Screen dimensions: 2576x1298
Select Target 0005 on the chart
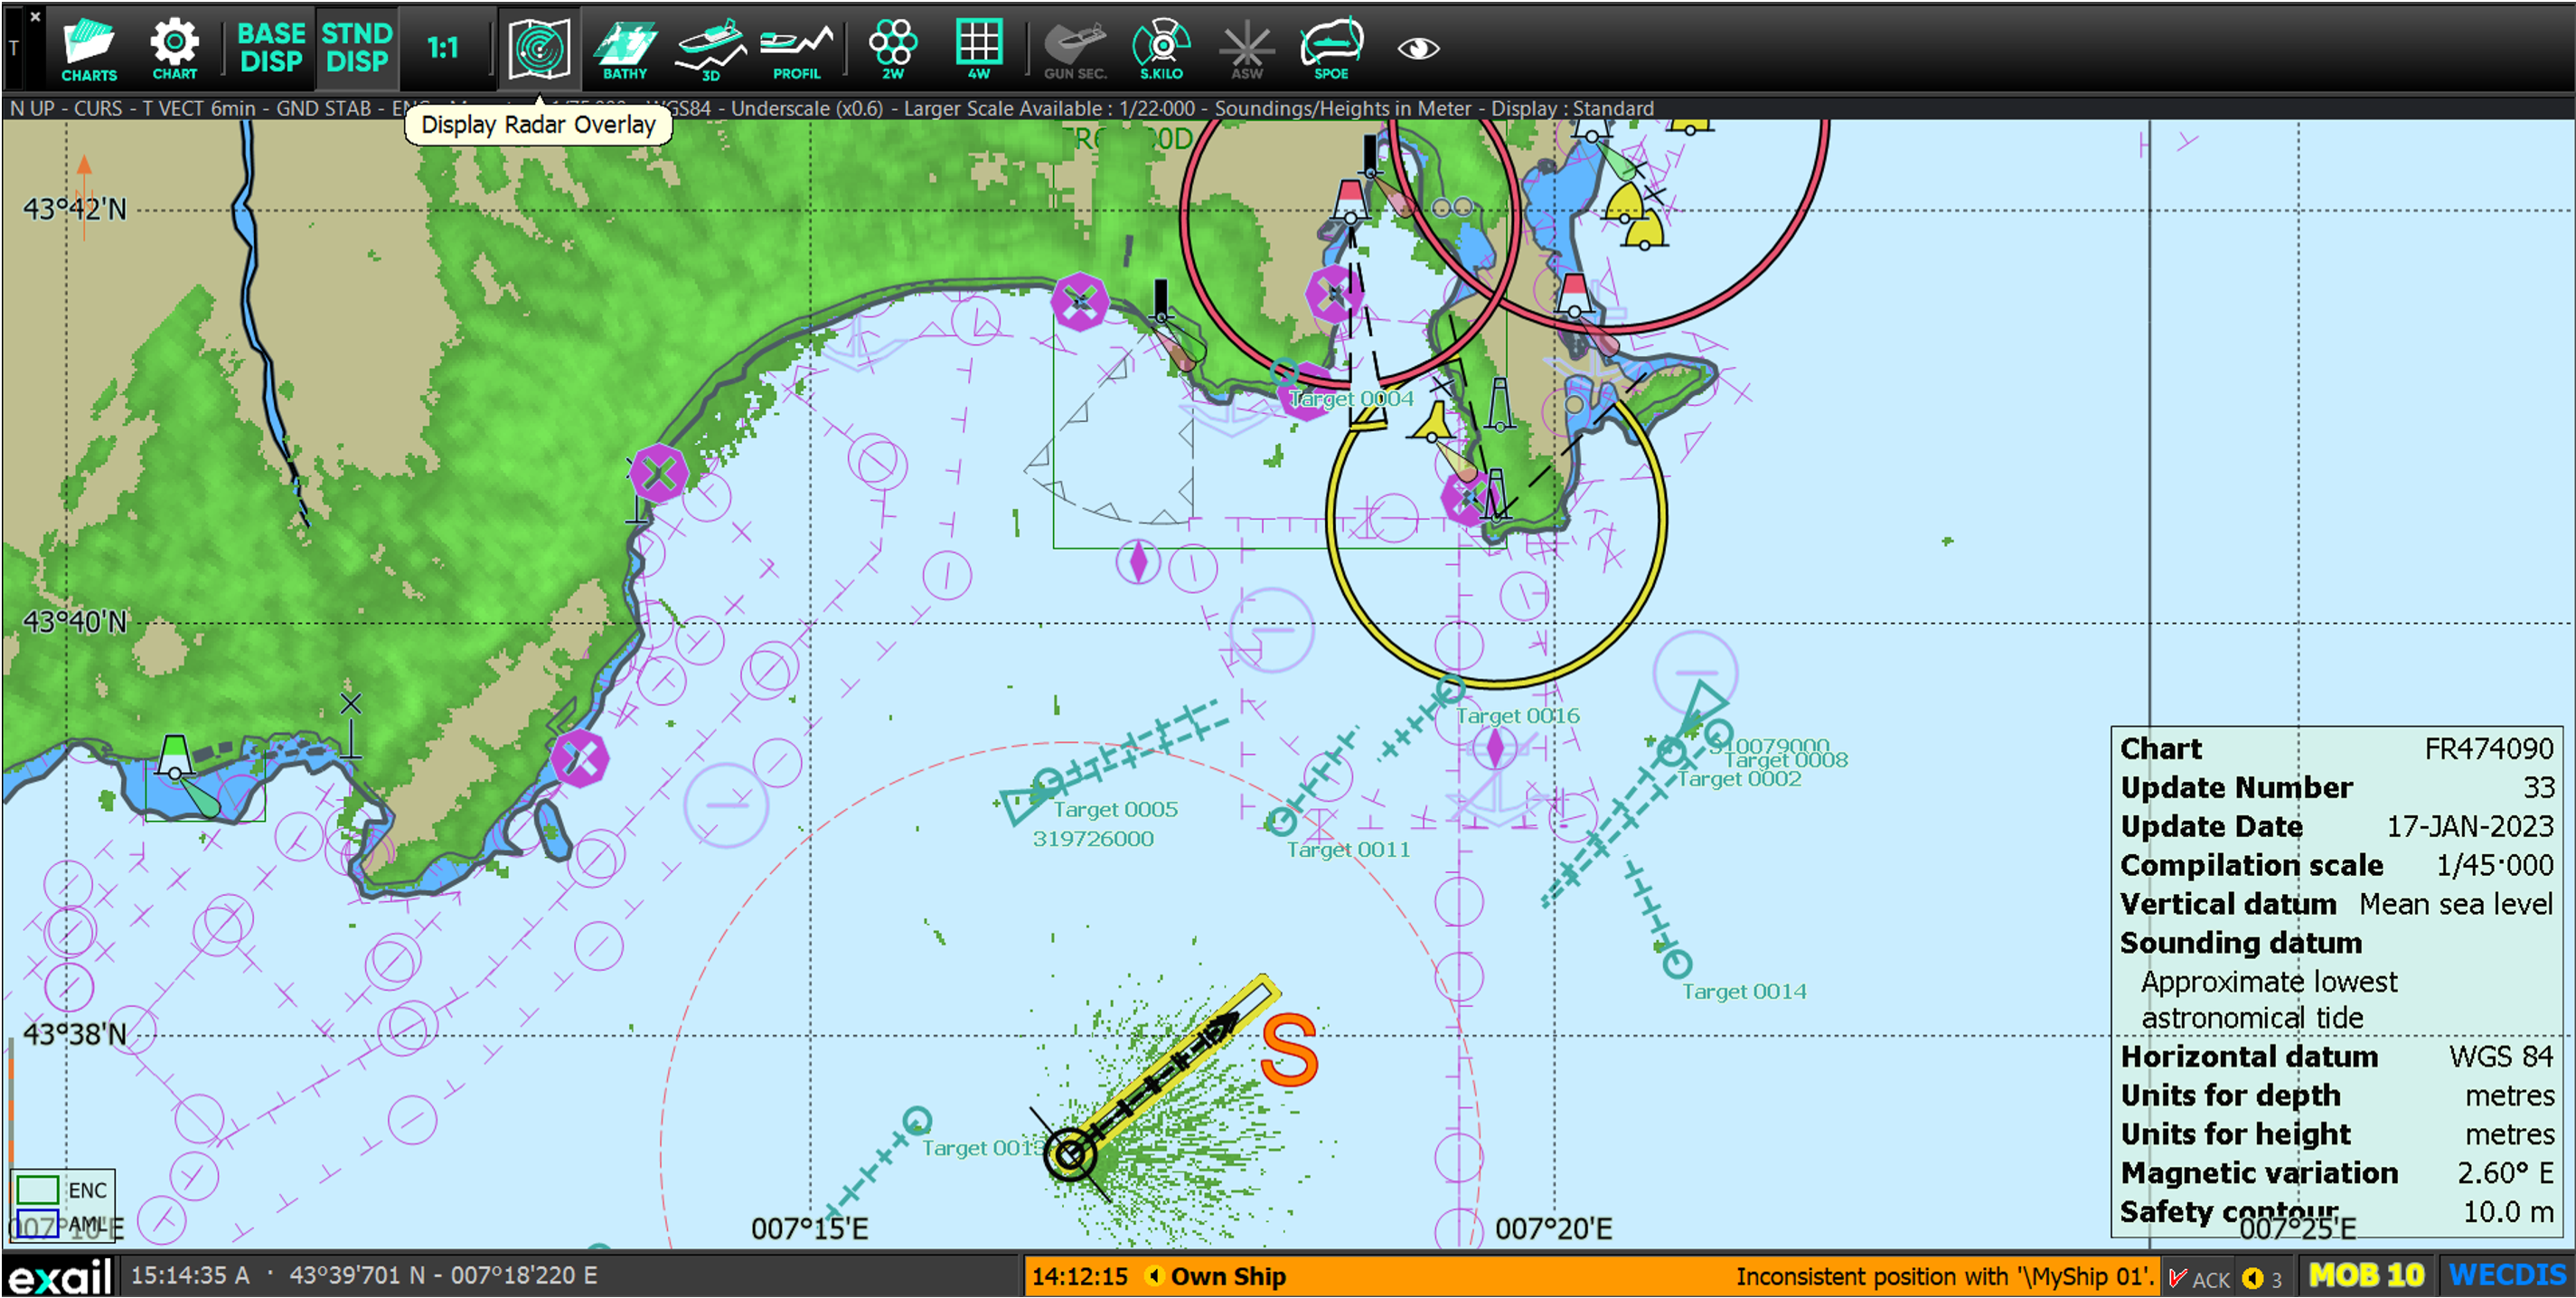(x=1047, y=783)
